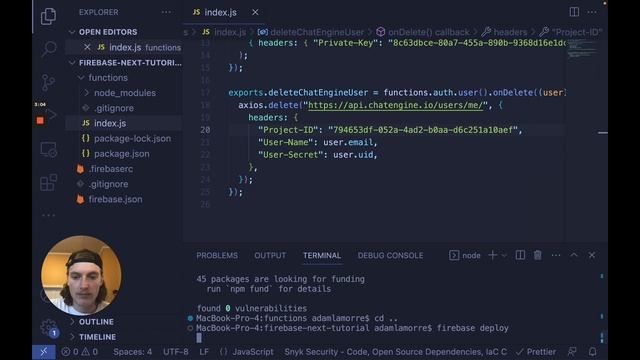This screenshot has width=640, height=360.
Task: Open the Source Control view
Action: point(48,83)
